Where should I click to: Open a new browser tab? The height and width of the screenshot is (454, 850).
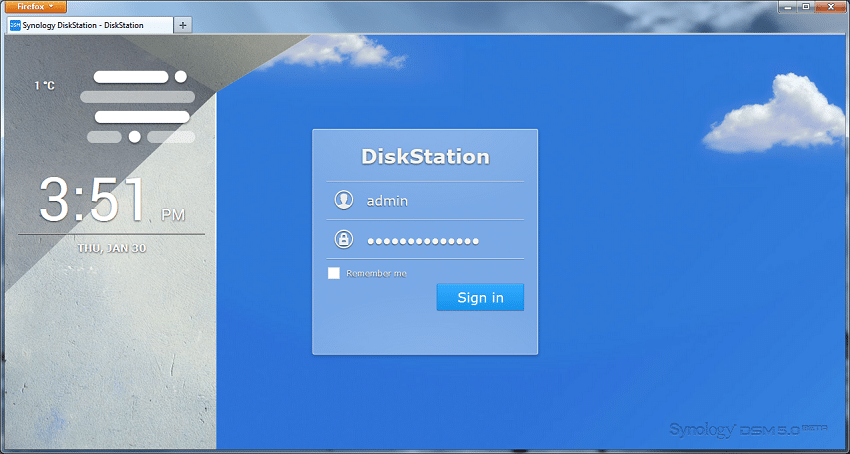pyautogui.click(x=183, y=25)
